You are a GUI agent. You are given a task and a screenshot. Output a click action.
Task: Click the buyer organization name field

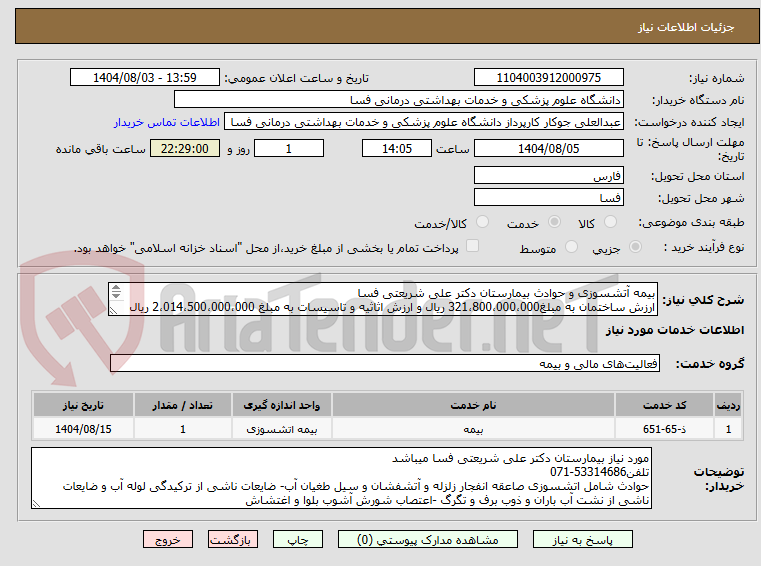pos(398,100)
